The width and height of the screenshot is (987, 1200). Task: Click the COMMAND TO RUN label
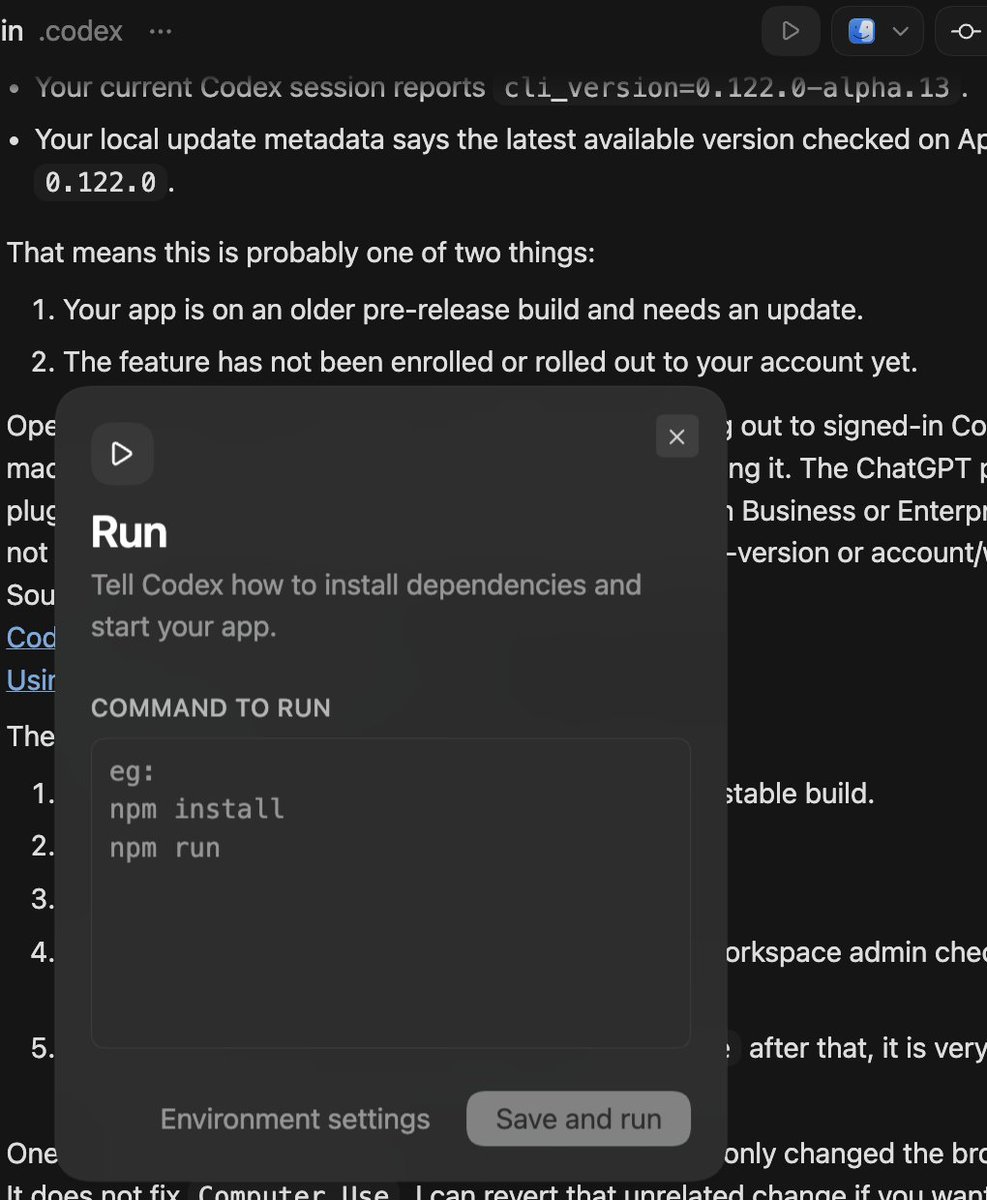point(211,708)
